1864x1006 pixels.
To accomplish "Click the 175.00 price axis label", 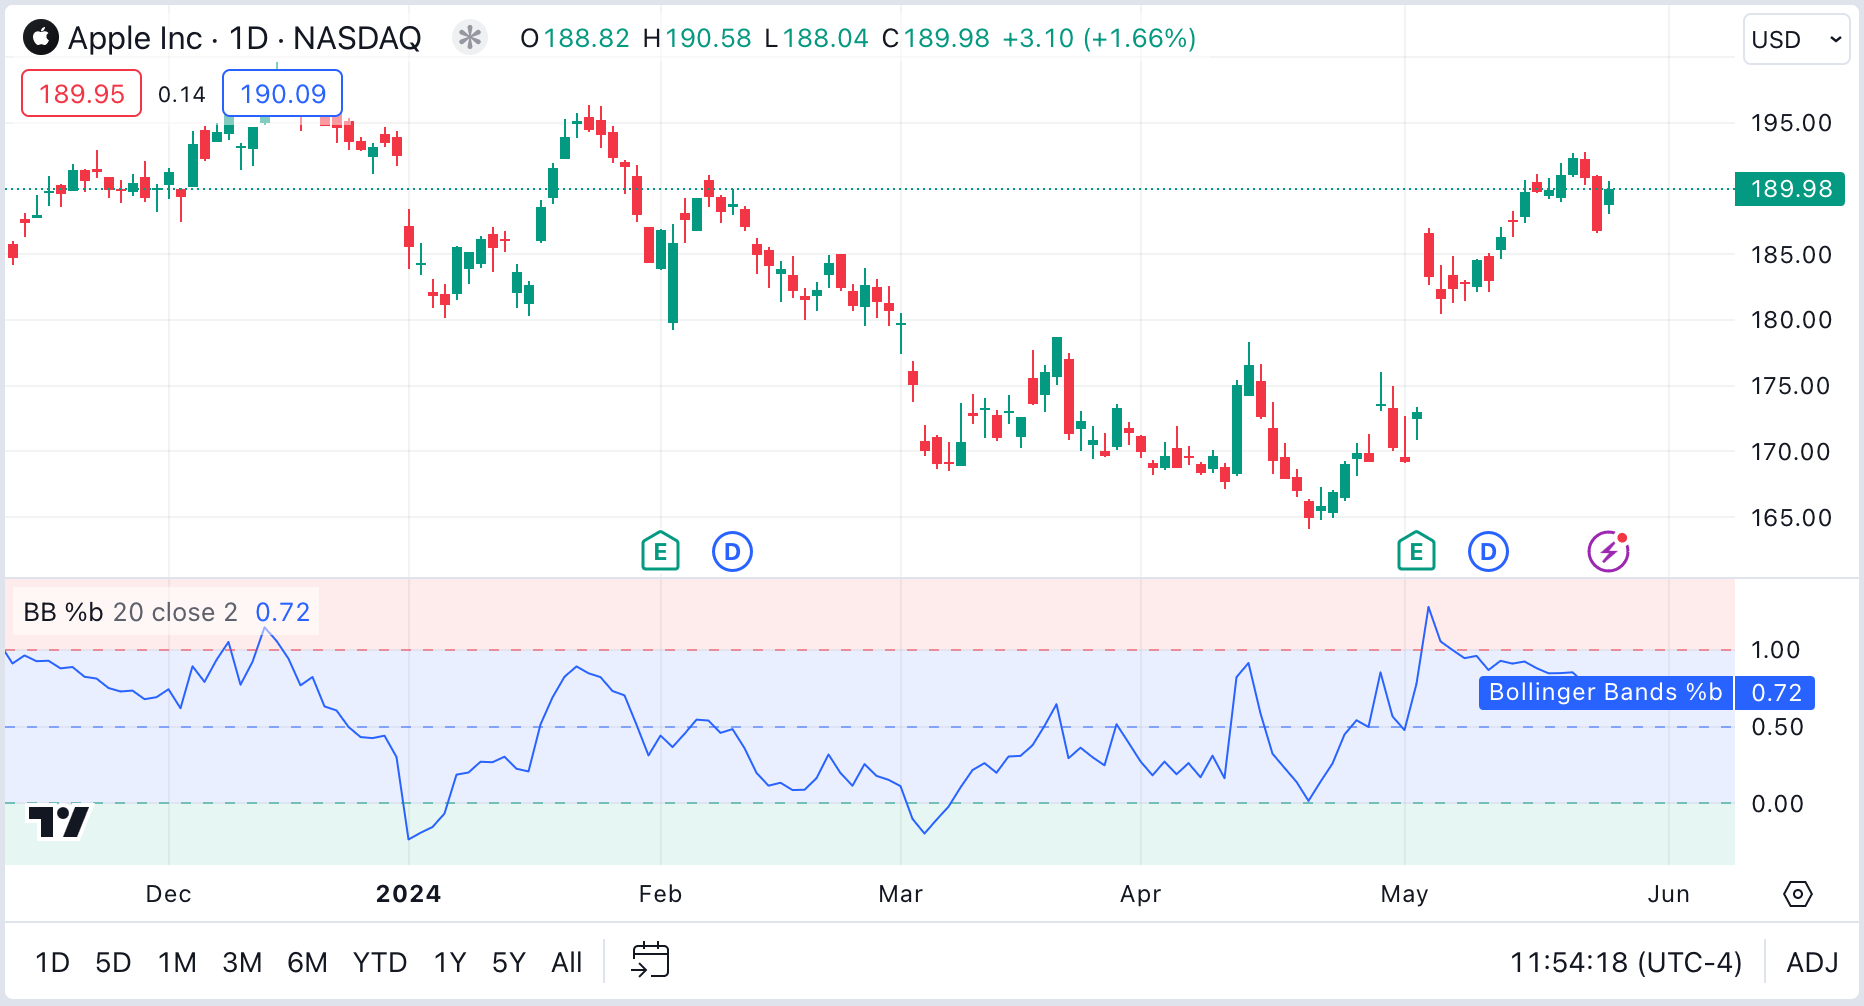I will 1791,386.
